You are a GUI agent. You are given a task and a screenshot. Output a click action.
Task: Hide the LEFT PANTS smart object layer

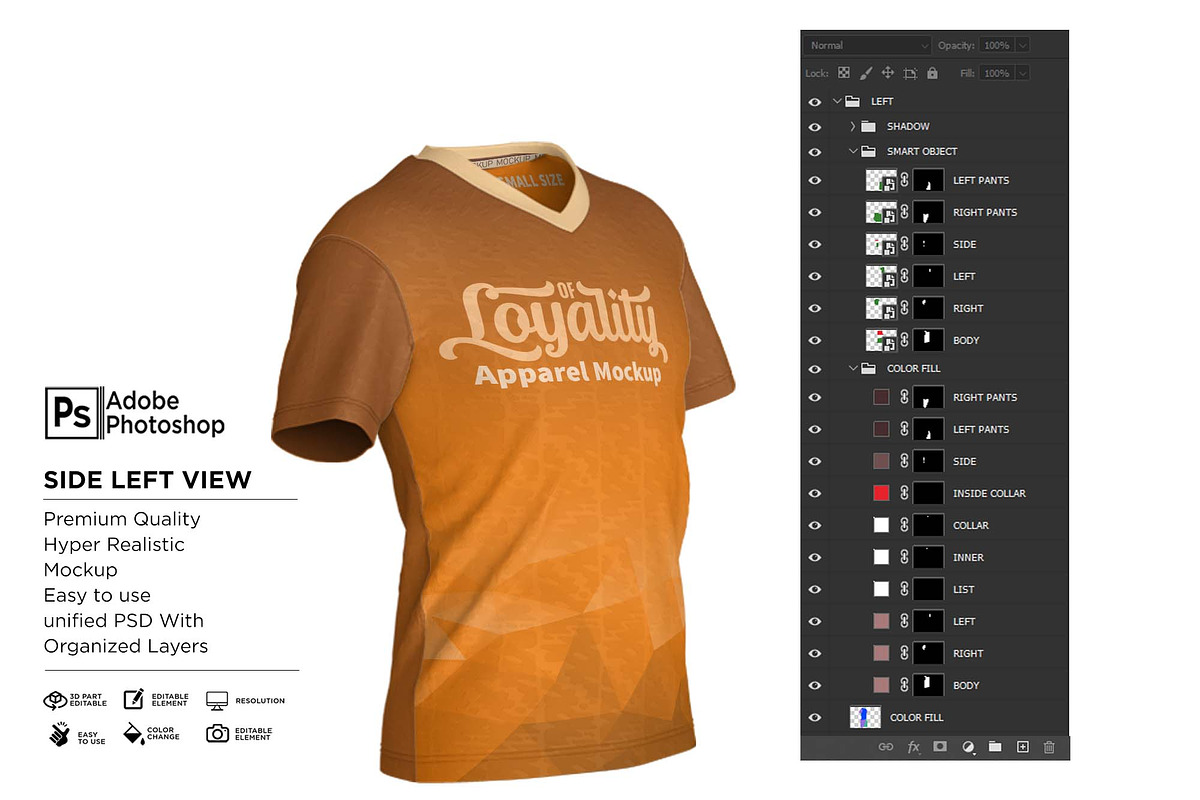(815, 180)
